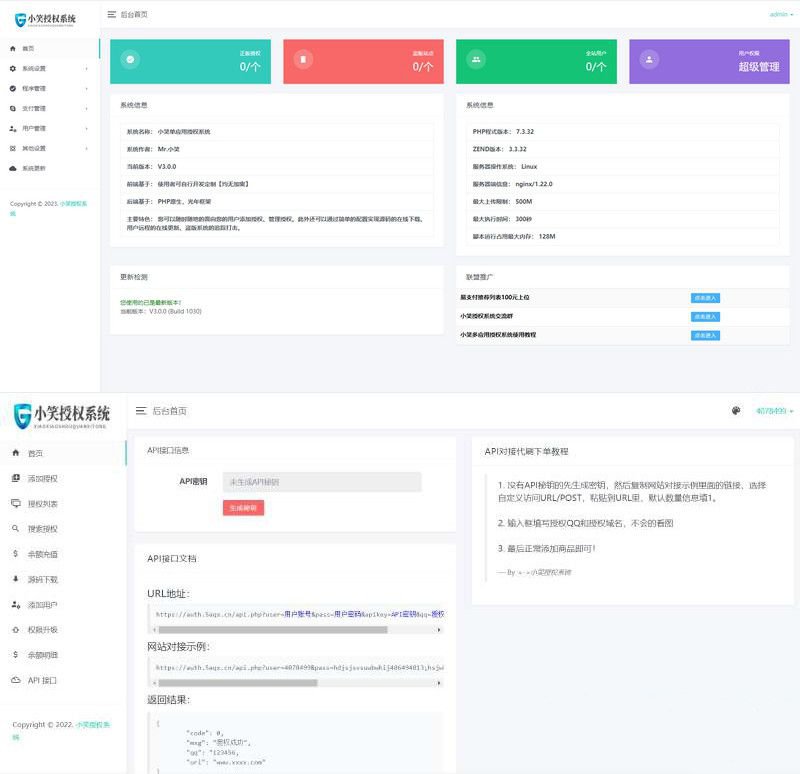Click the 源码下载 download icon

(x=15, y=579)
